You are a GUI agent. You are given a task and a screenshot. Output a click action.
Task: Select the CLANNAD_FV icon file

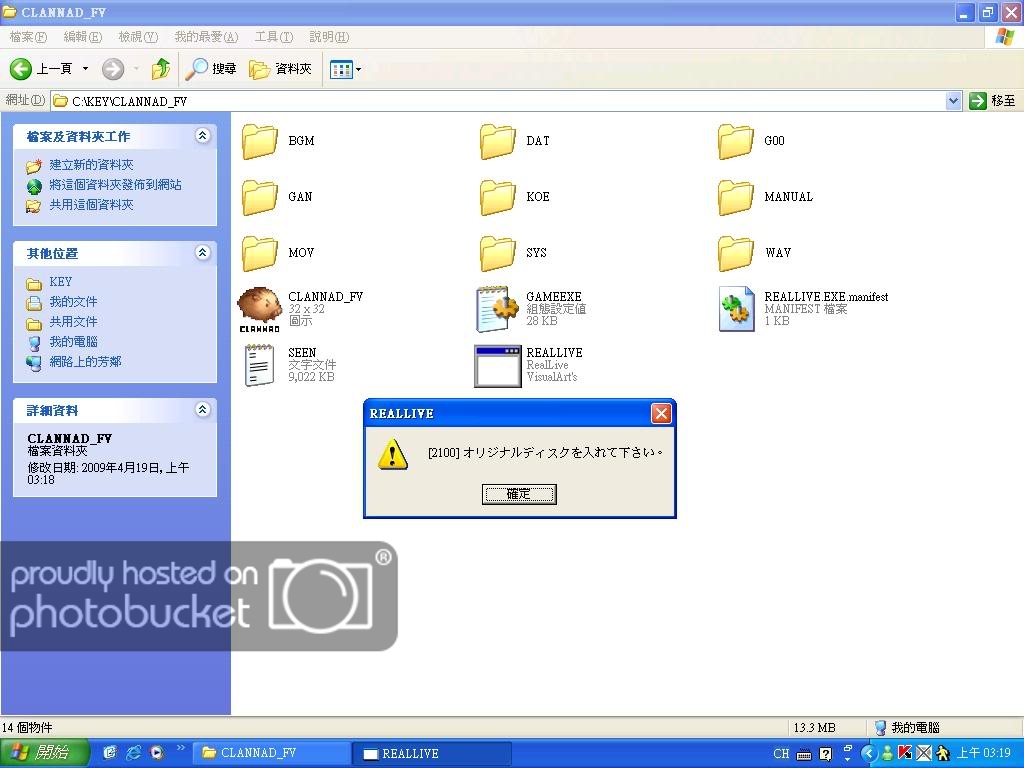point(300,310)
